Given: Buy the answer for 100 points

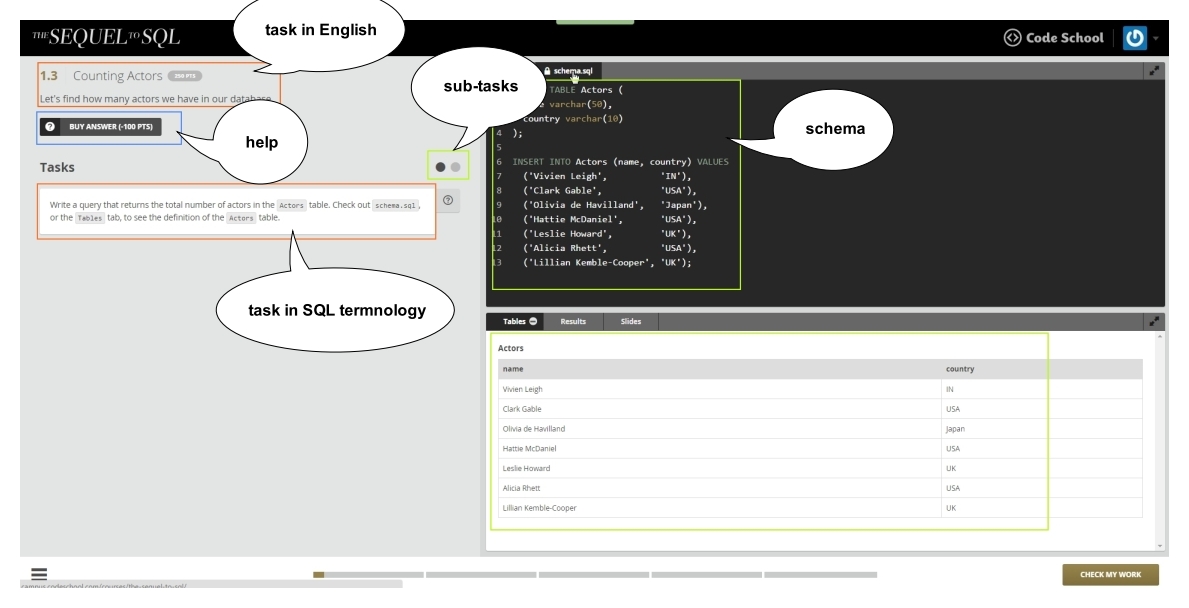Looking at the screenshot, I should point(101,127).
